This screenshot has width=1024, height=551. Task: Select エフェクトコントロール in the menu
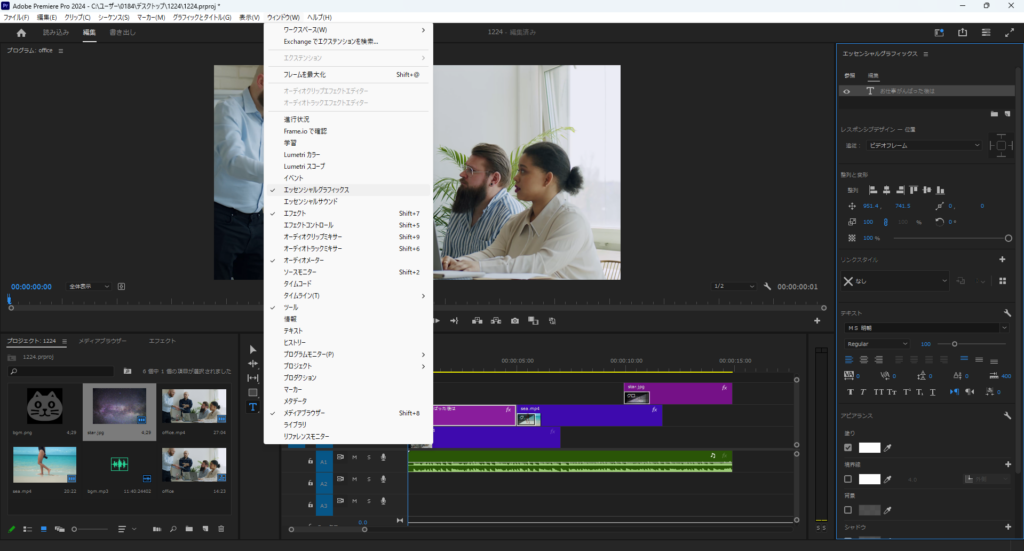point(308,225)
